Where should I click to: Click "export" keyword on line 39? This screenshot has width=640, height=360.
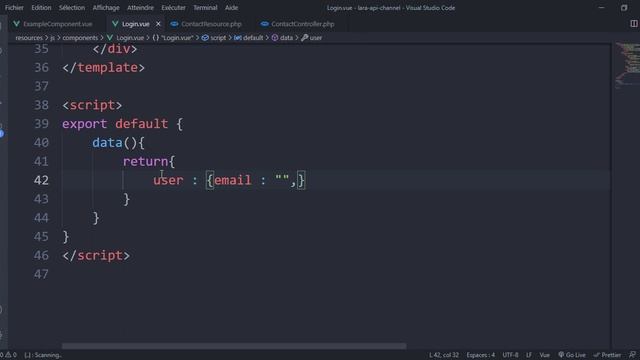point(84,124)
